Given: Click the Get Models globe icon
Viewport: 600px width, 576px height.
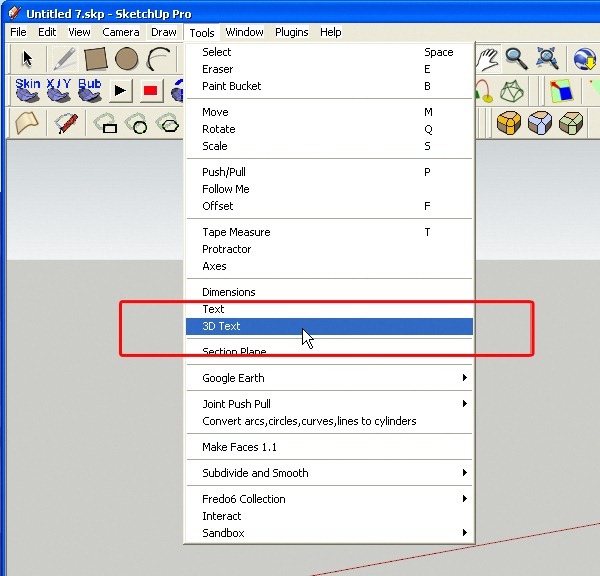Looking at the screenshot, I should tap(585, 59).
